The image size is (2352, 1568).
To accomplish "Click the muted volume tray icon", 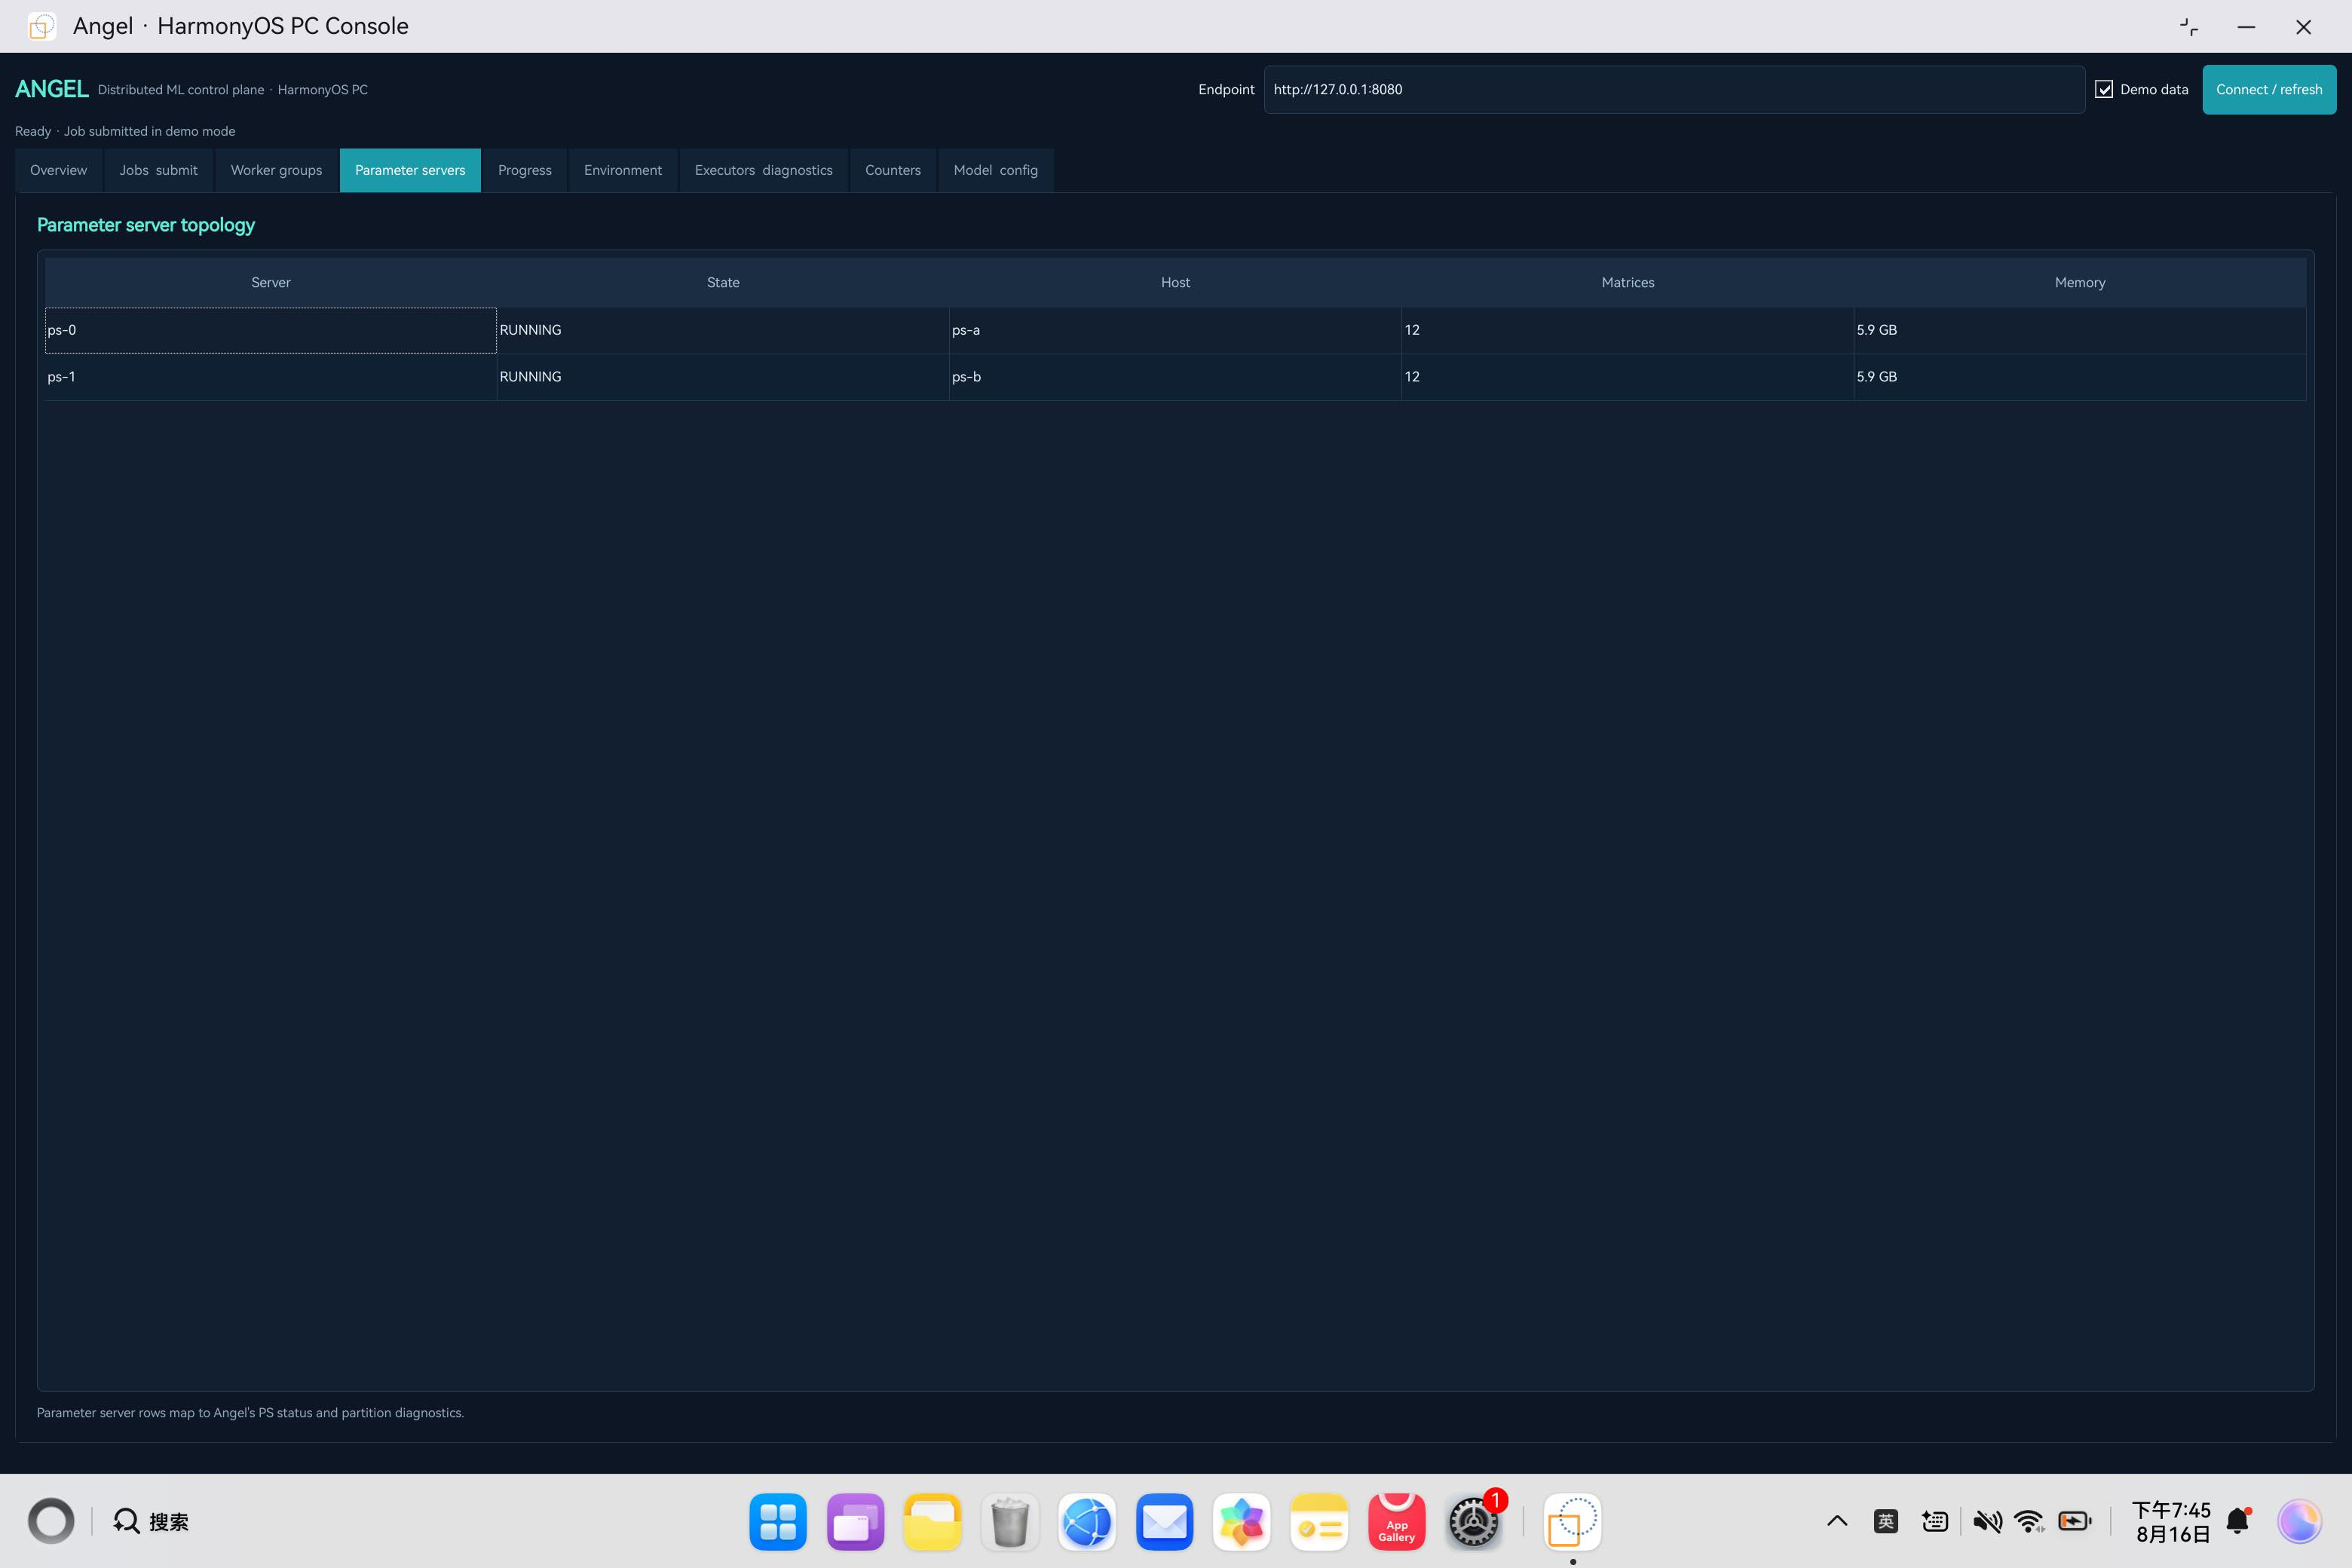I will 1987,1521.
